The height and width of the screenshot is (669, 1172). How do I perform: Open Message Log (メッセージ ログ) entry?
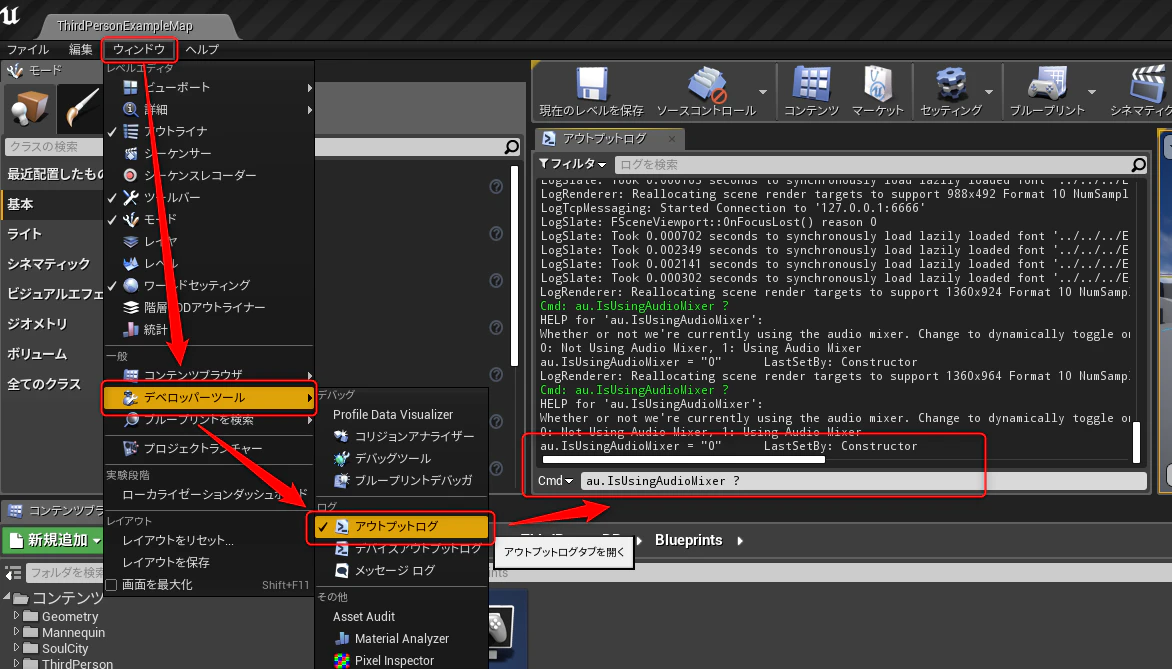point(395,570)
